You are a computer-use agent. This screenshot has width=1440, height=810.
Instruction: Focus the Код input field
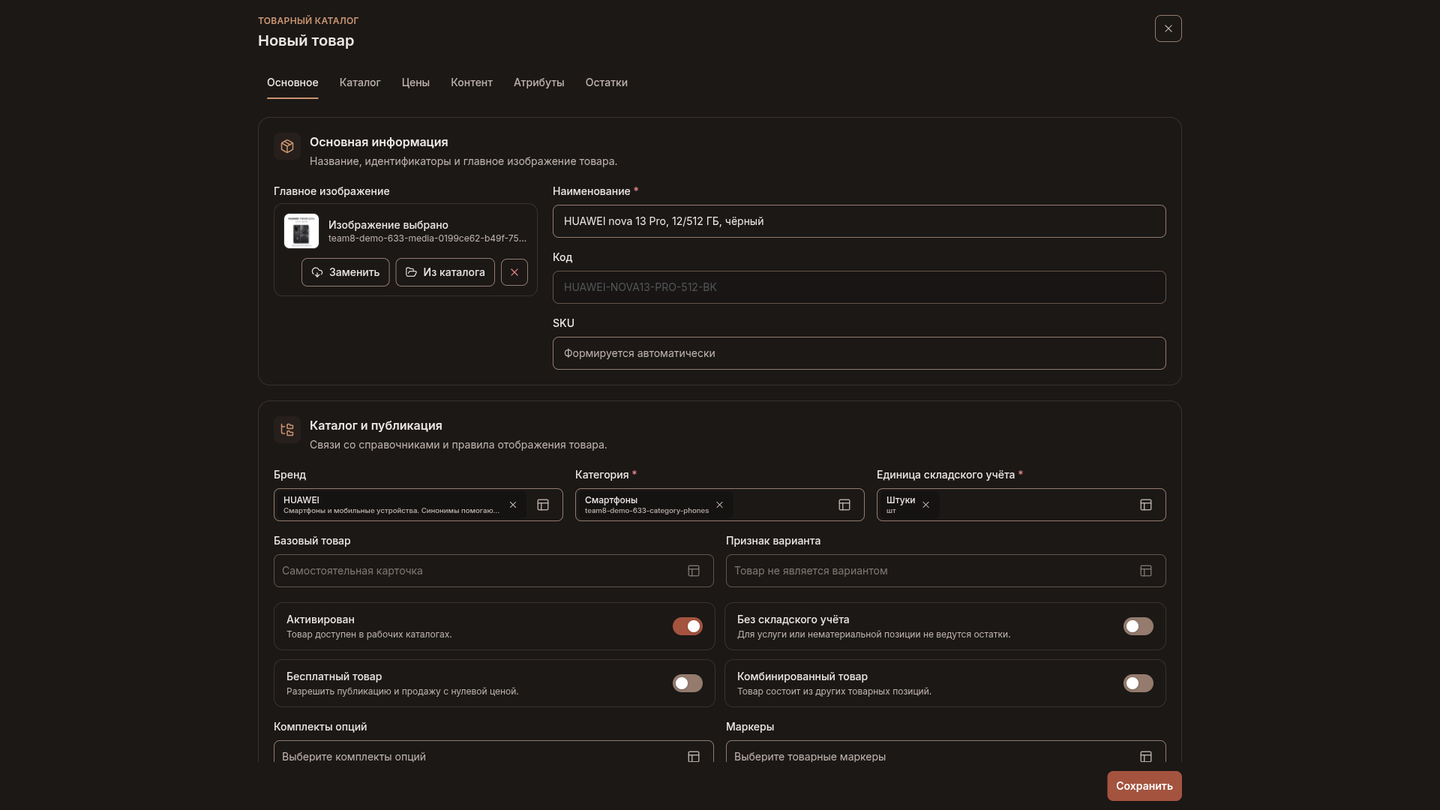tap(859, 287)
